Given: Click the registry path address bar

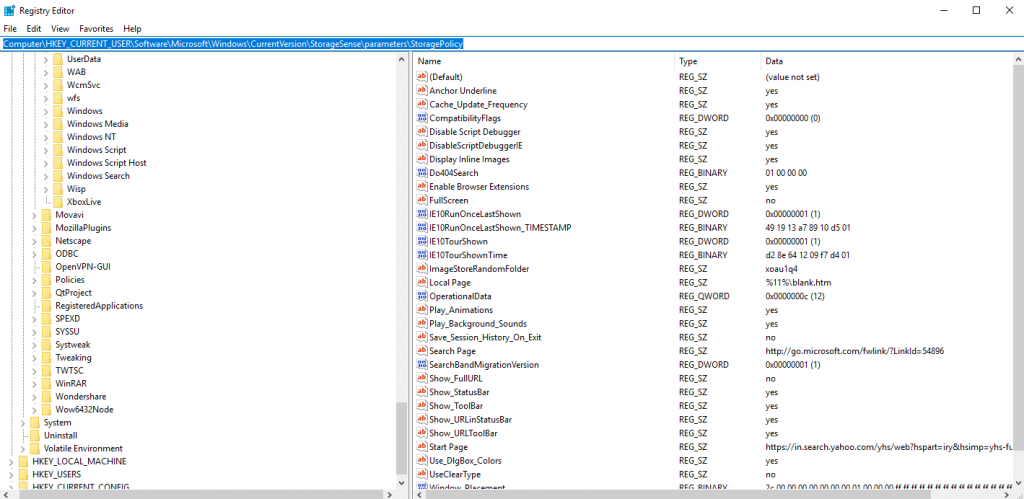Looking at the screenshot, I should (x=512, y=44).
